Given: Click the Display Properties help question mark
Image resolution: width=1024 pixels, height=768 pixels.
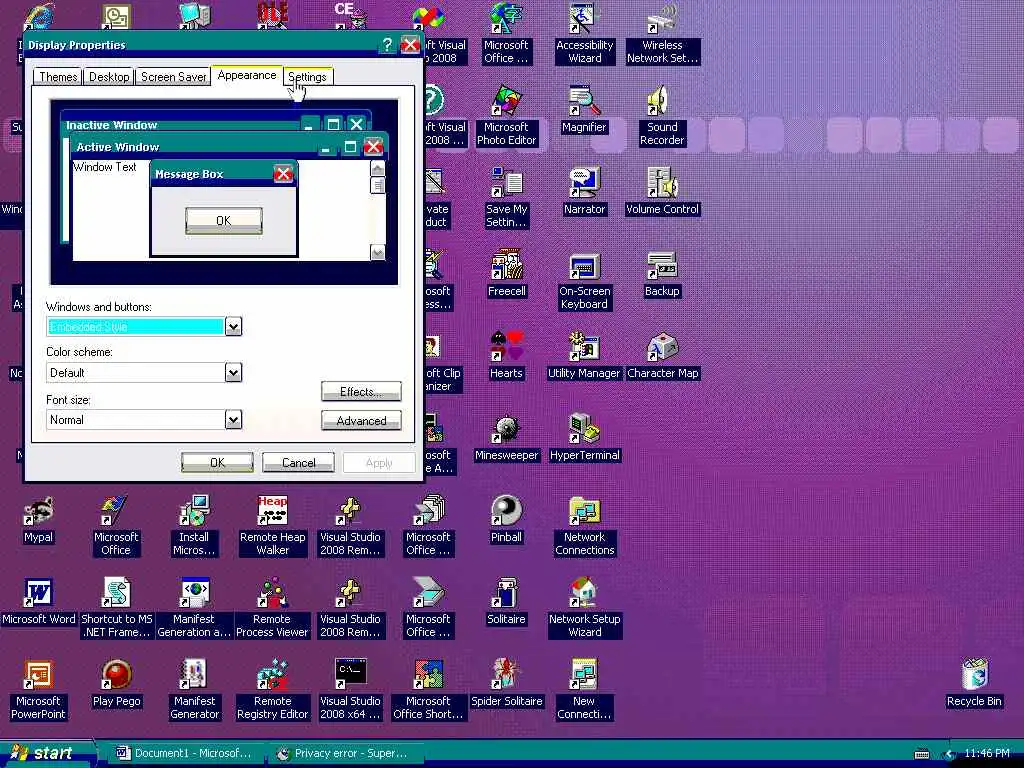Looking at the screenshot, I should pos(387,44).
